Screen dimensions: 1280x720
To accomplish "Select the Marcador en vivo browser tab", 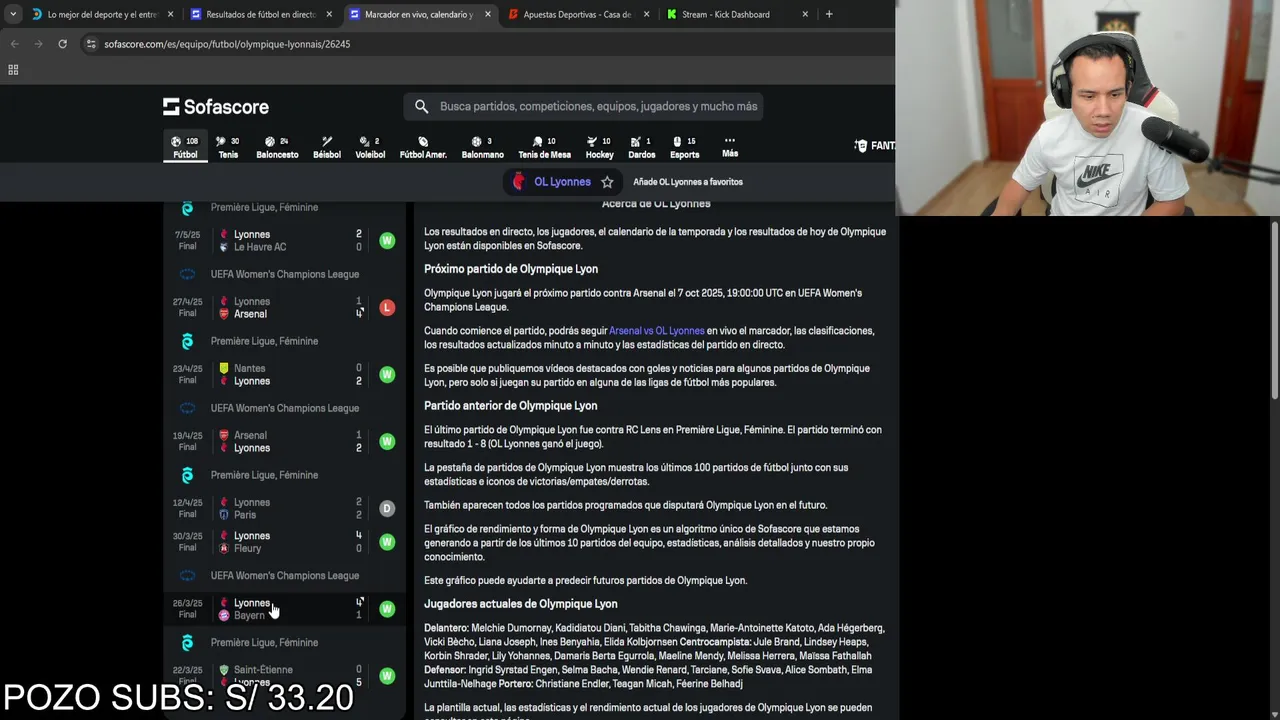I will tap(419, 14).
